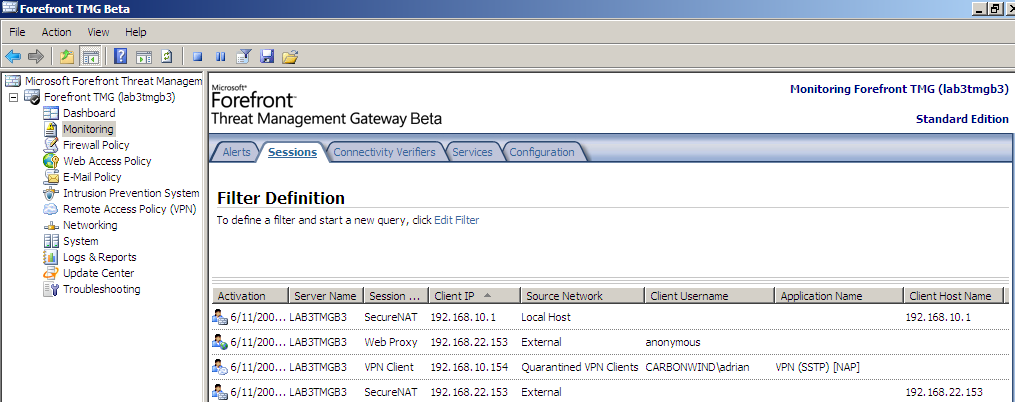Switch to the Configuration tab
The width and height of the screenshot is (1015, 402).
coord(542,152)
